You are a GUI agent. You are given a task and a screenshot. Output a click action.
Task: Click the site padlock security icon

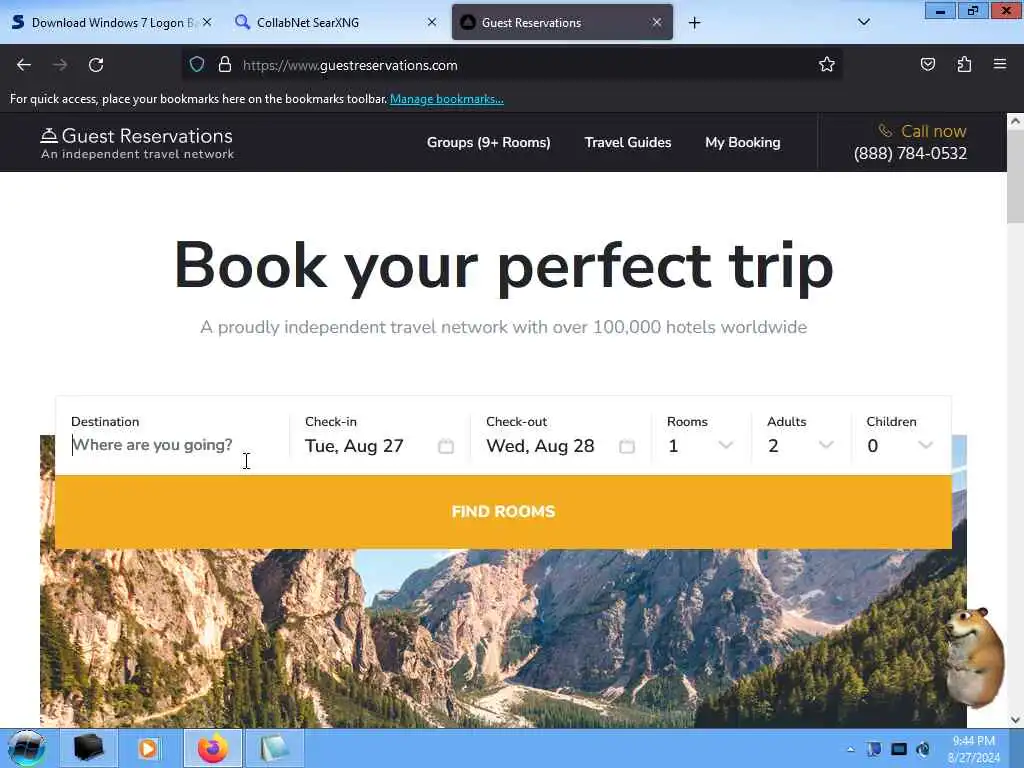(225, 65)
